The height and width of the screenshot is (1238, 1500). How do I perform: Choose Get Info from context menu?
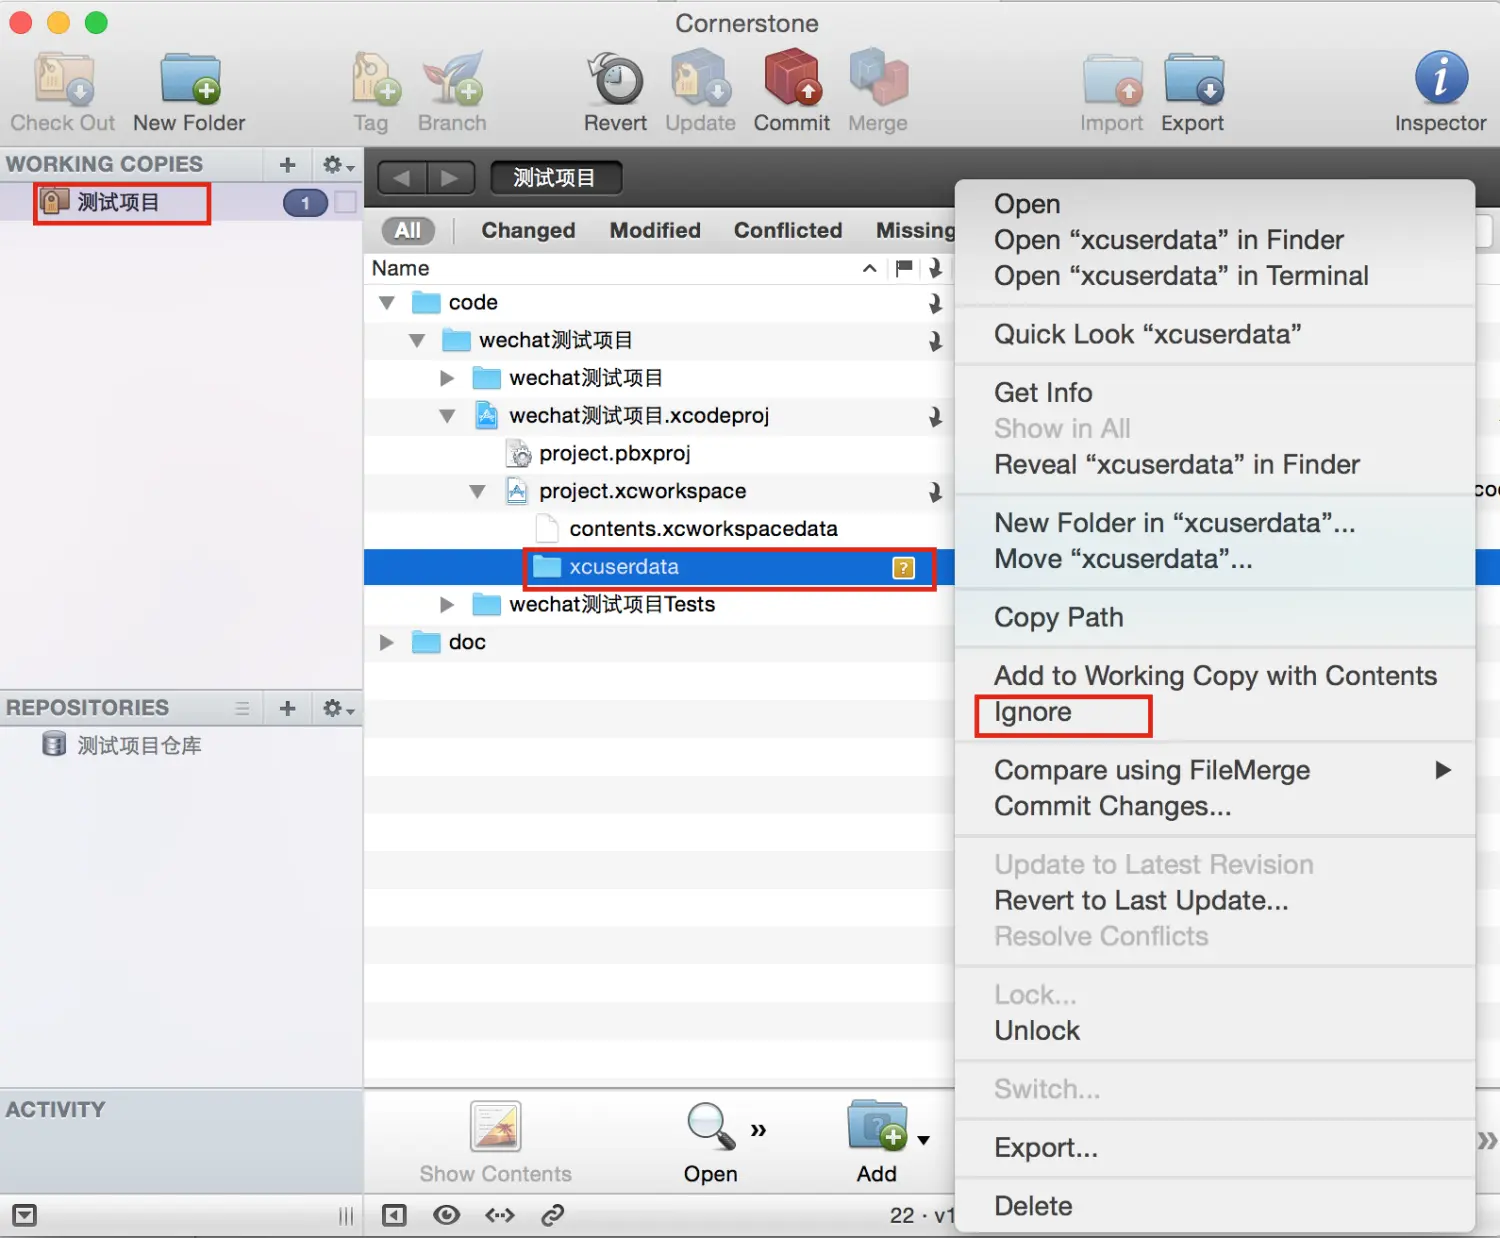[x=1214, y=392]
